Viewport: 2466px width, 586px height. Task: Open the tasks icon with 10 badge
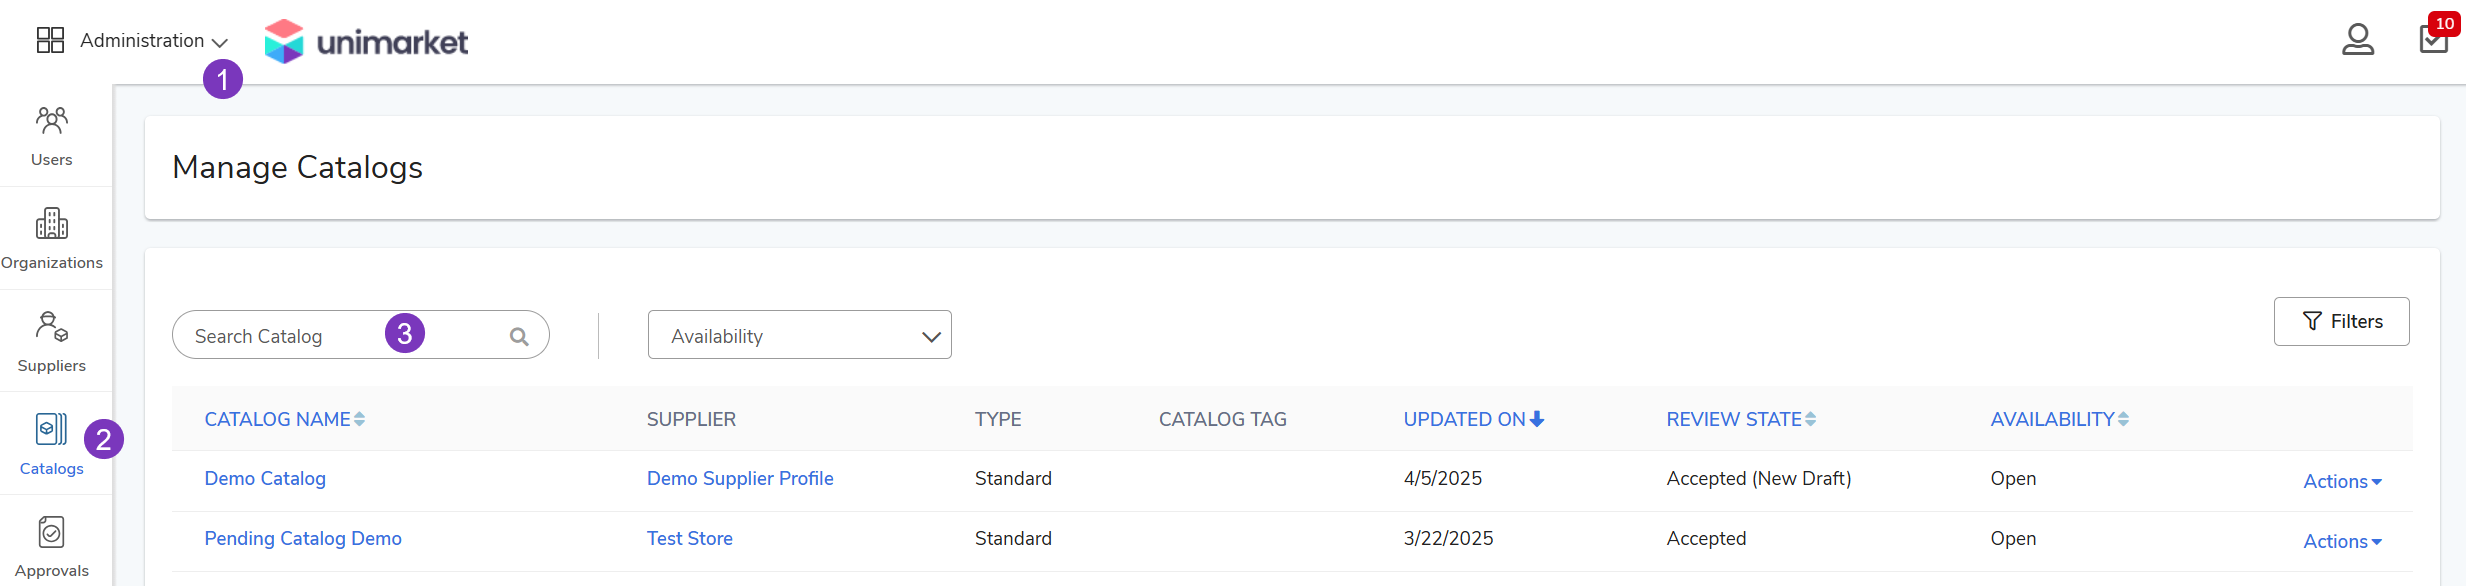point(2433,38)
